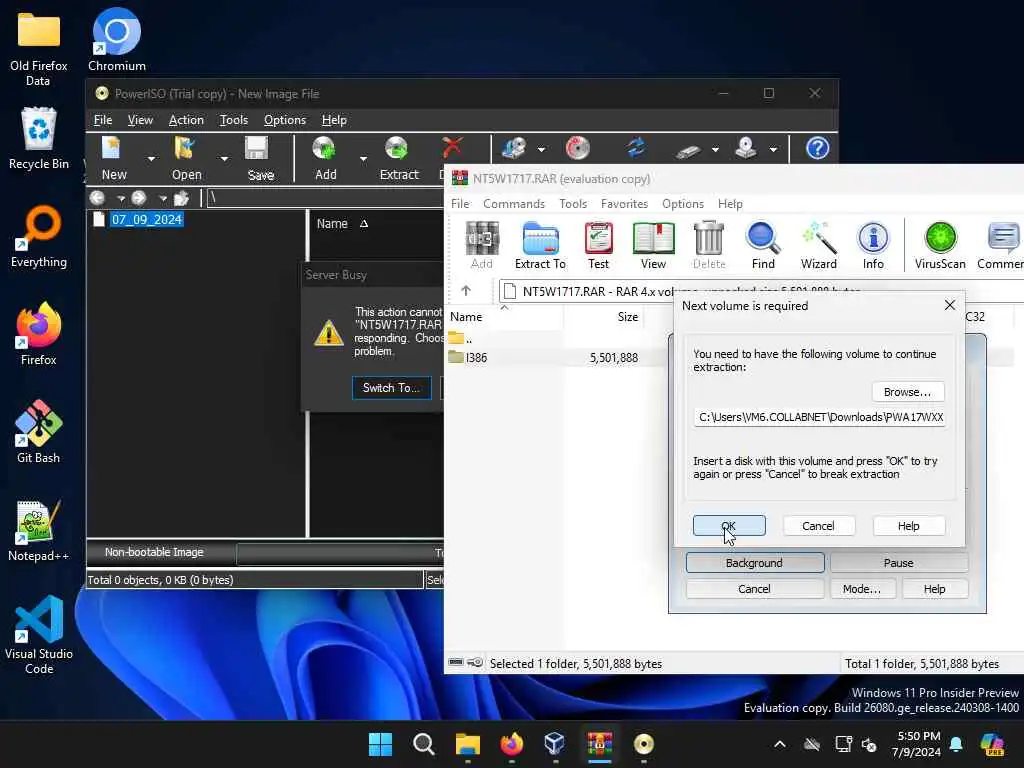Click the up one level arrow in WinRAR
The width and height of the screenshot is (1024, 768).
coord(466,291)
